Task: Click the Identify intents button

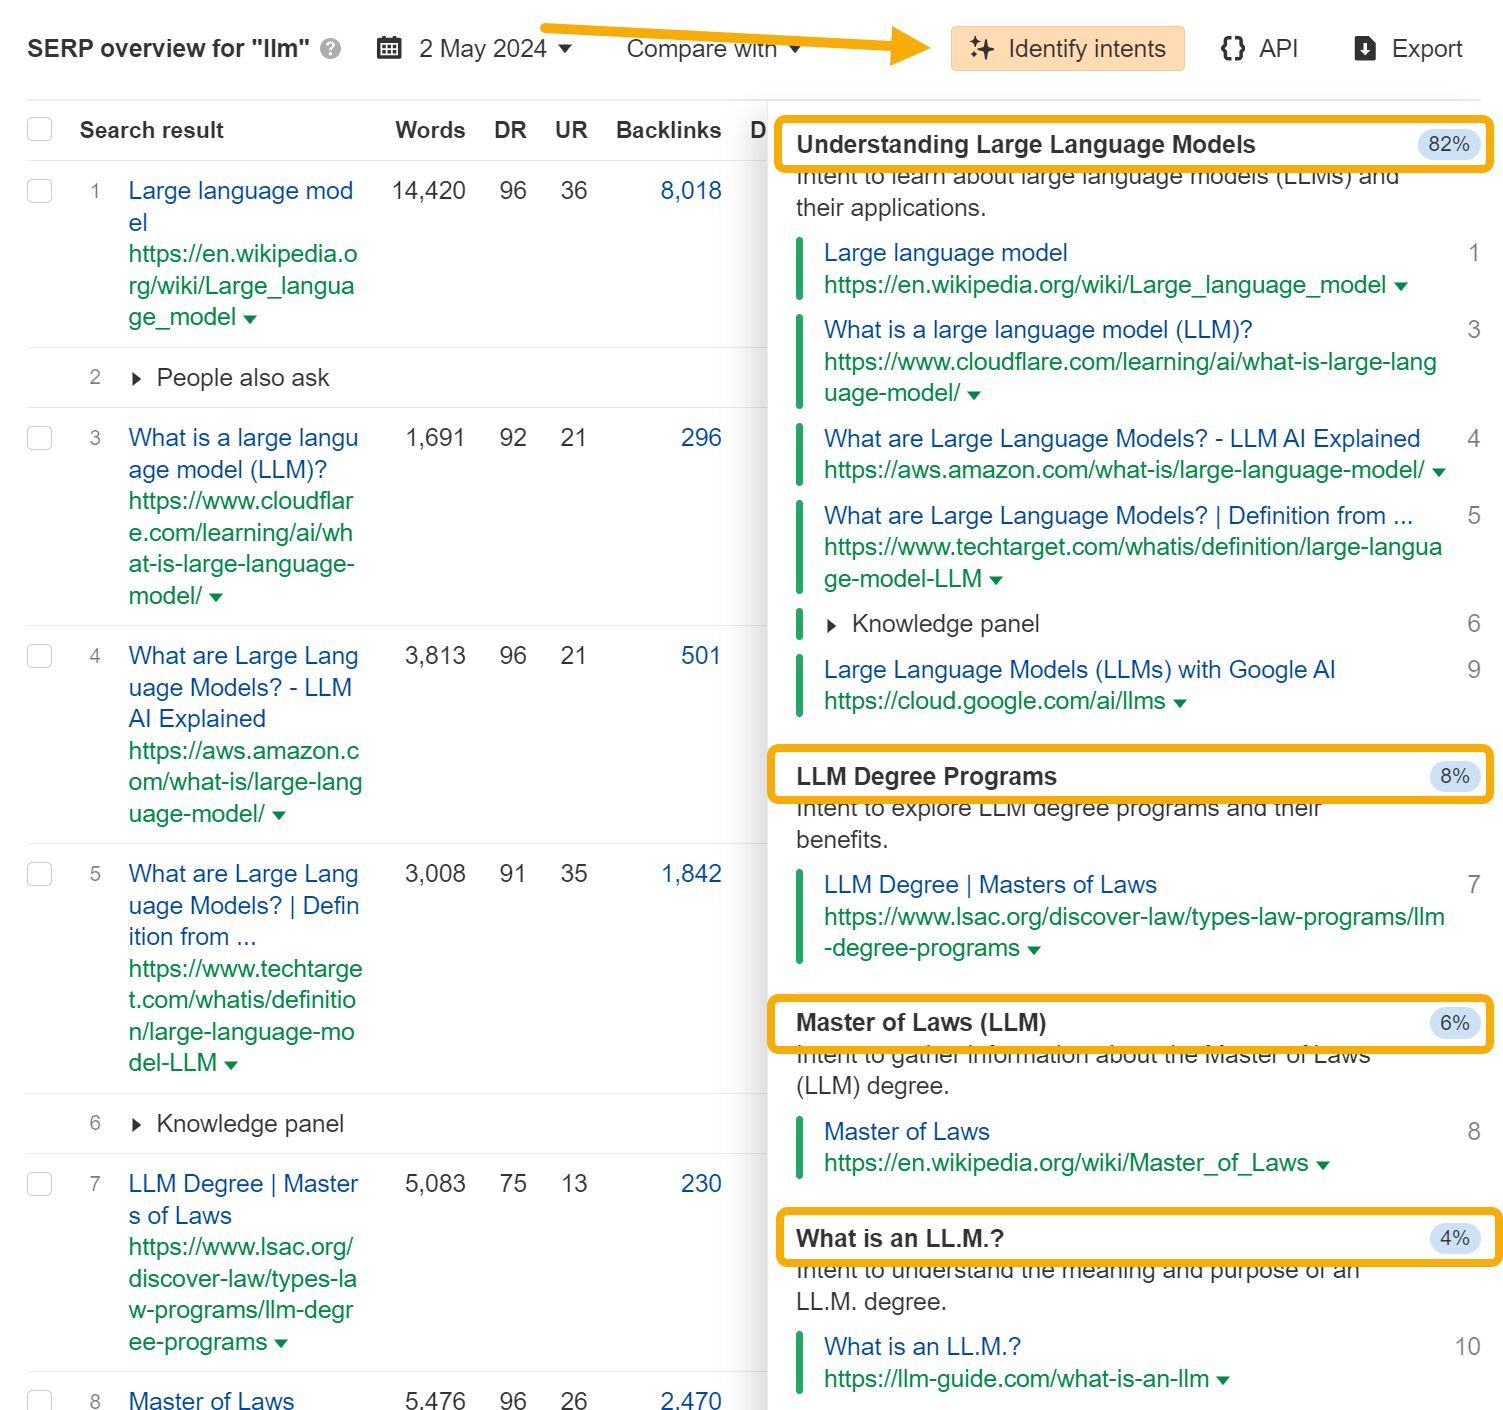Action: coord(1067,47)
